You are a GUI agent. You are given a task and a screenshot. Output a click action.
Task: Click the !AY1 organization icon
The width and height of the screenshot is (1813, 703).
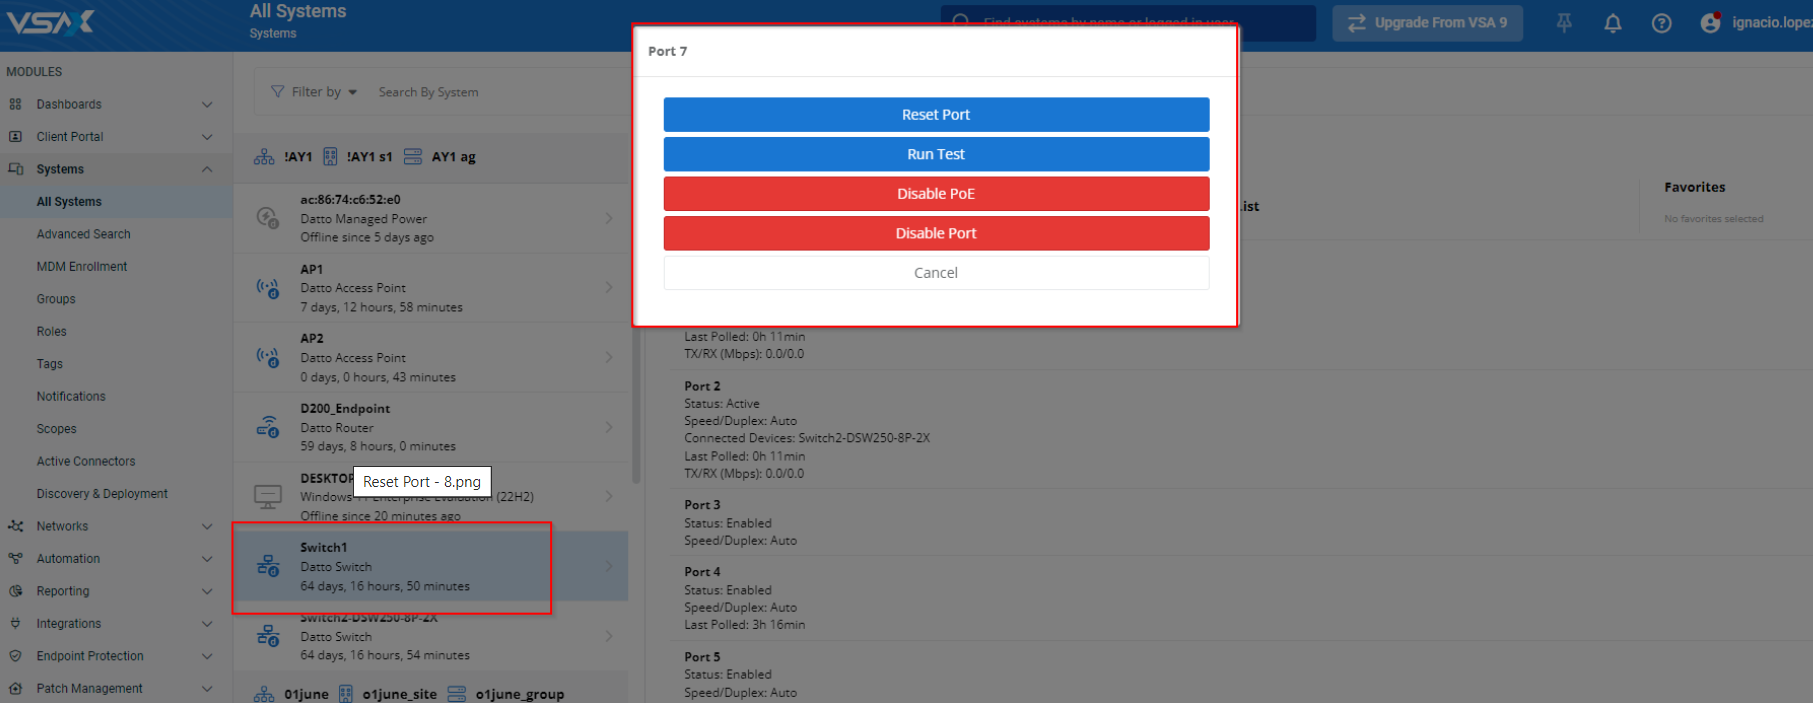click(x=264, y=157)
